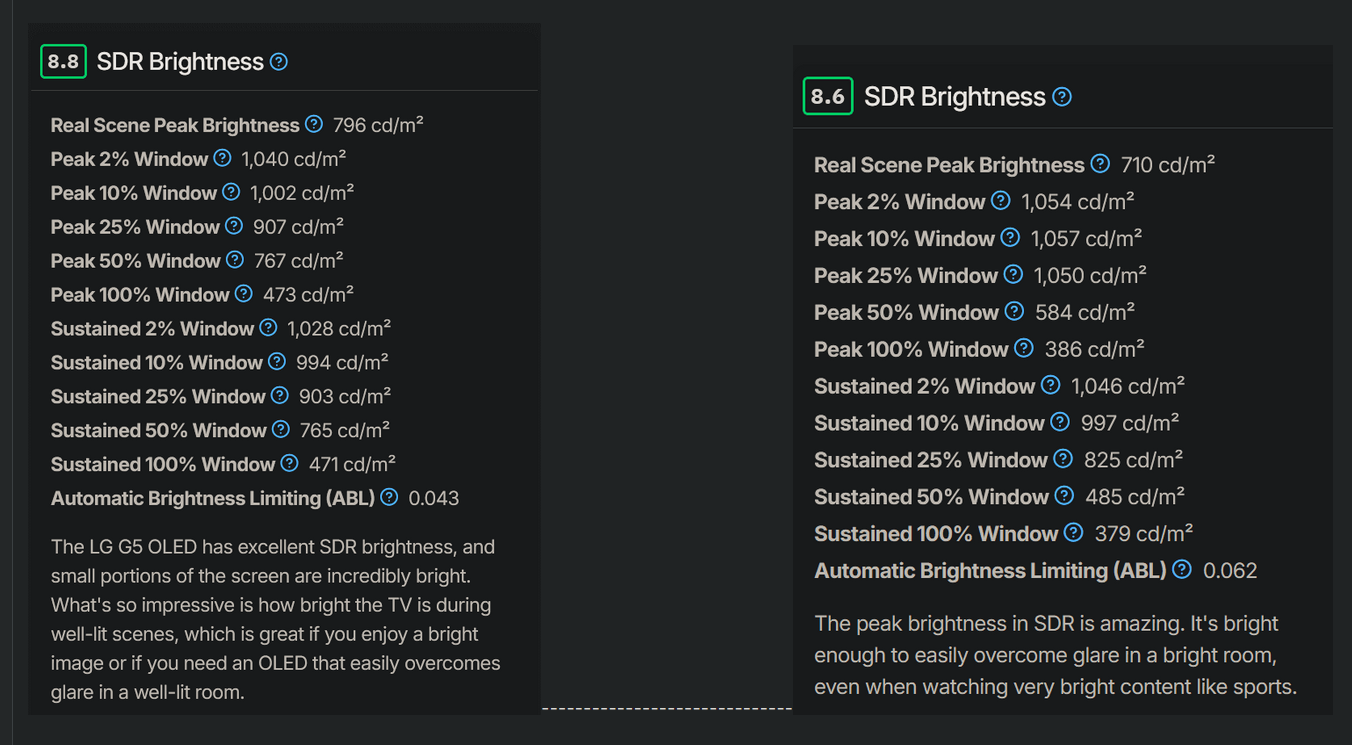This screenshot has height=745, width=1352.
Task: Open the Peak 100% Window help tooltip
Action: [x=243, y=294]
